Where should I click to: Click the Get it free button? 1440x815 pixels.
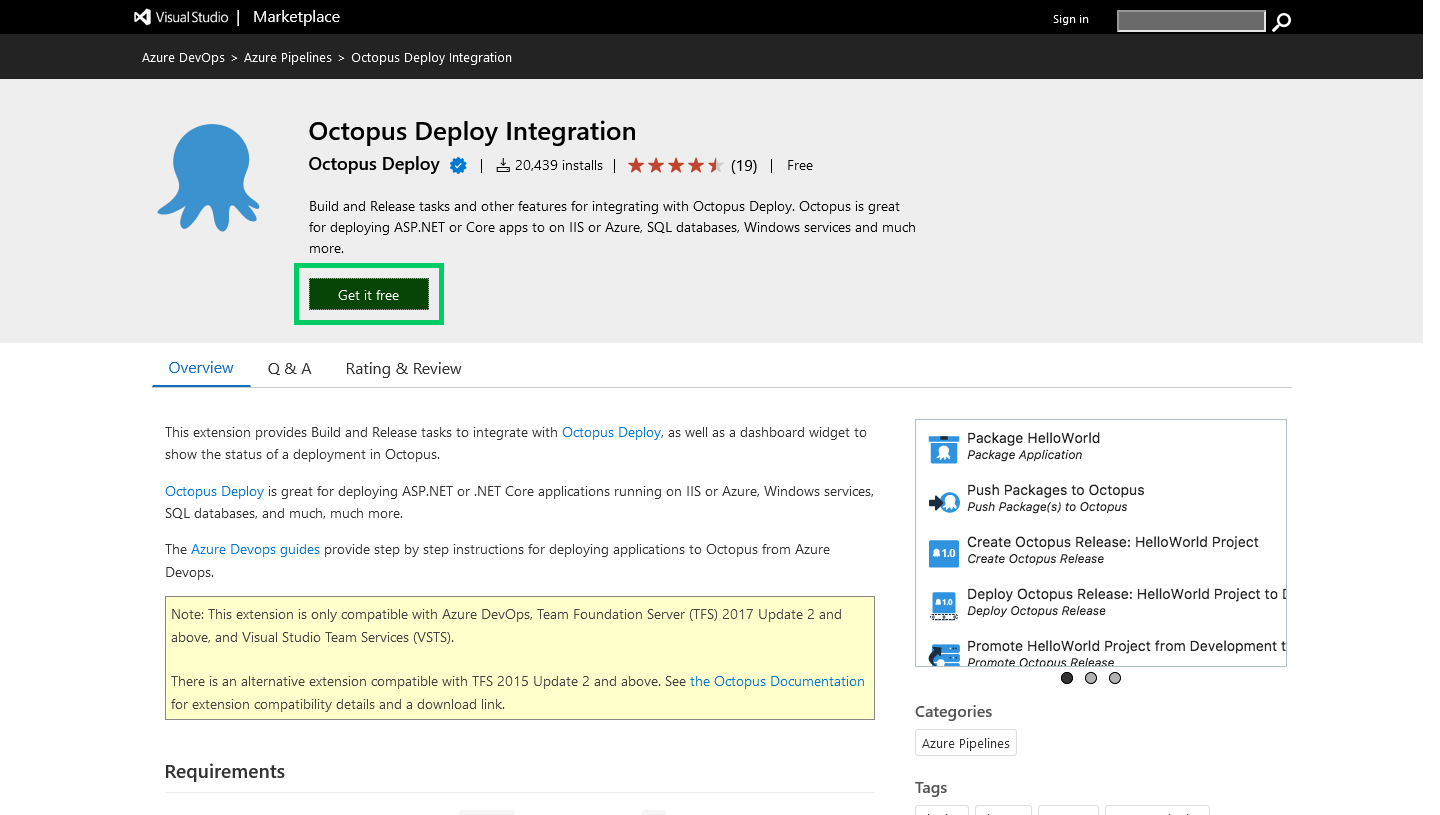pos(369,295)
